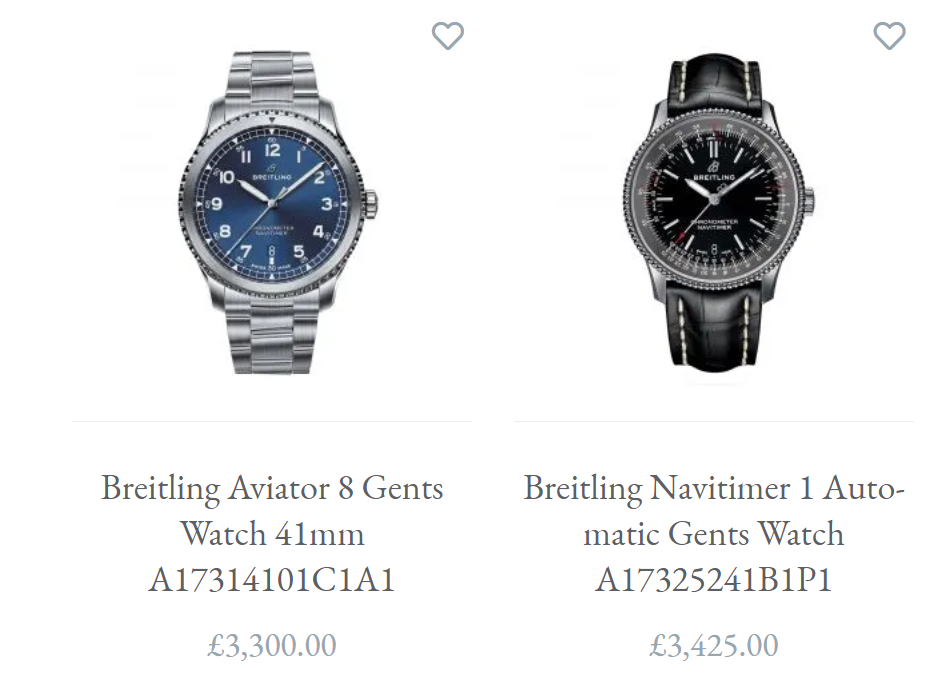938x675 pixels.
Task: Select the £3,425.00 price
Action: coord(714,645)
